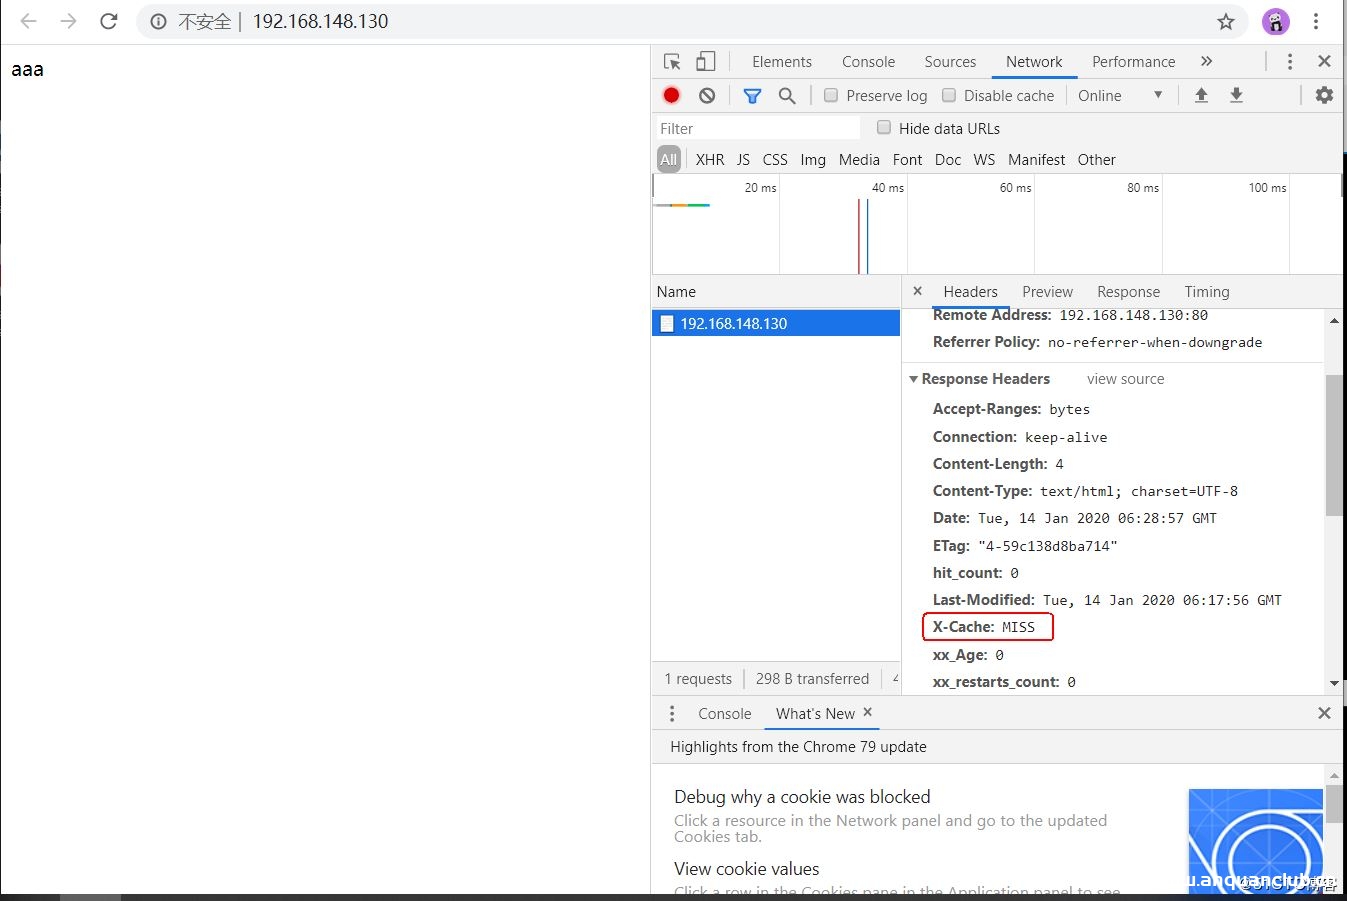
Task: Open the Headers tab for the request
Action: coord(969,291)
